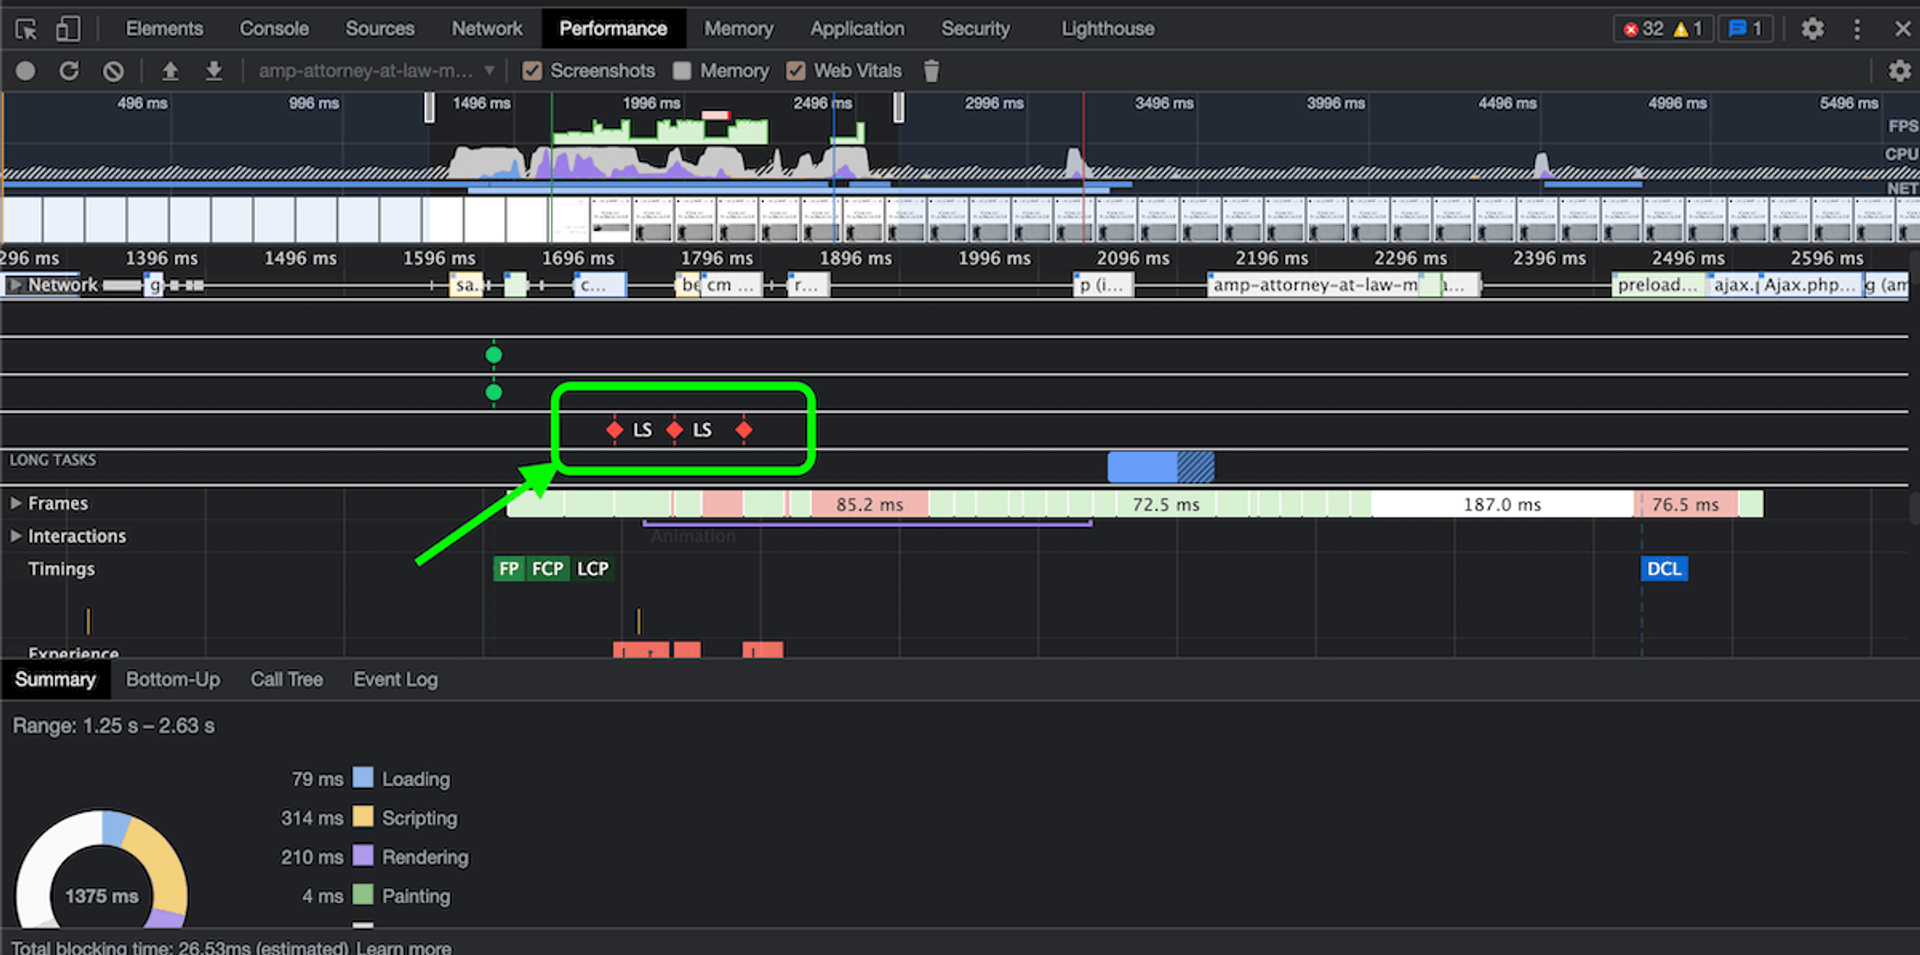Expand the Frames track

pyautogui.click(x=16, y=503)
